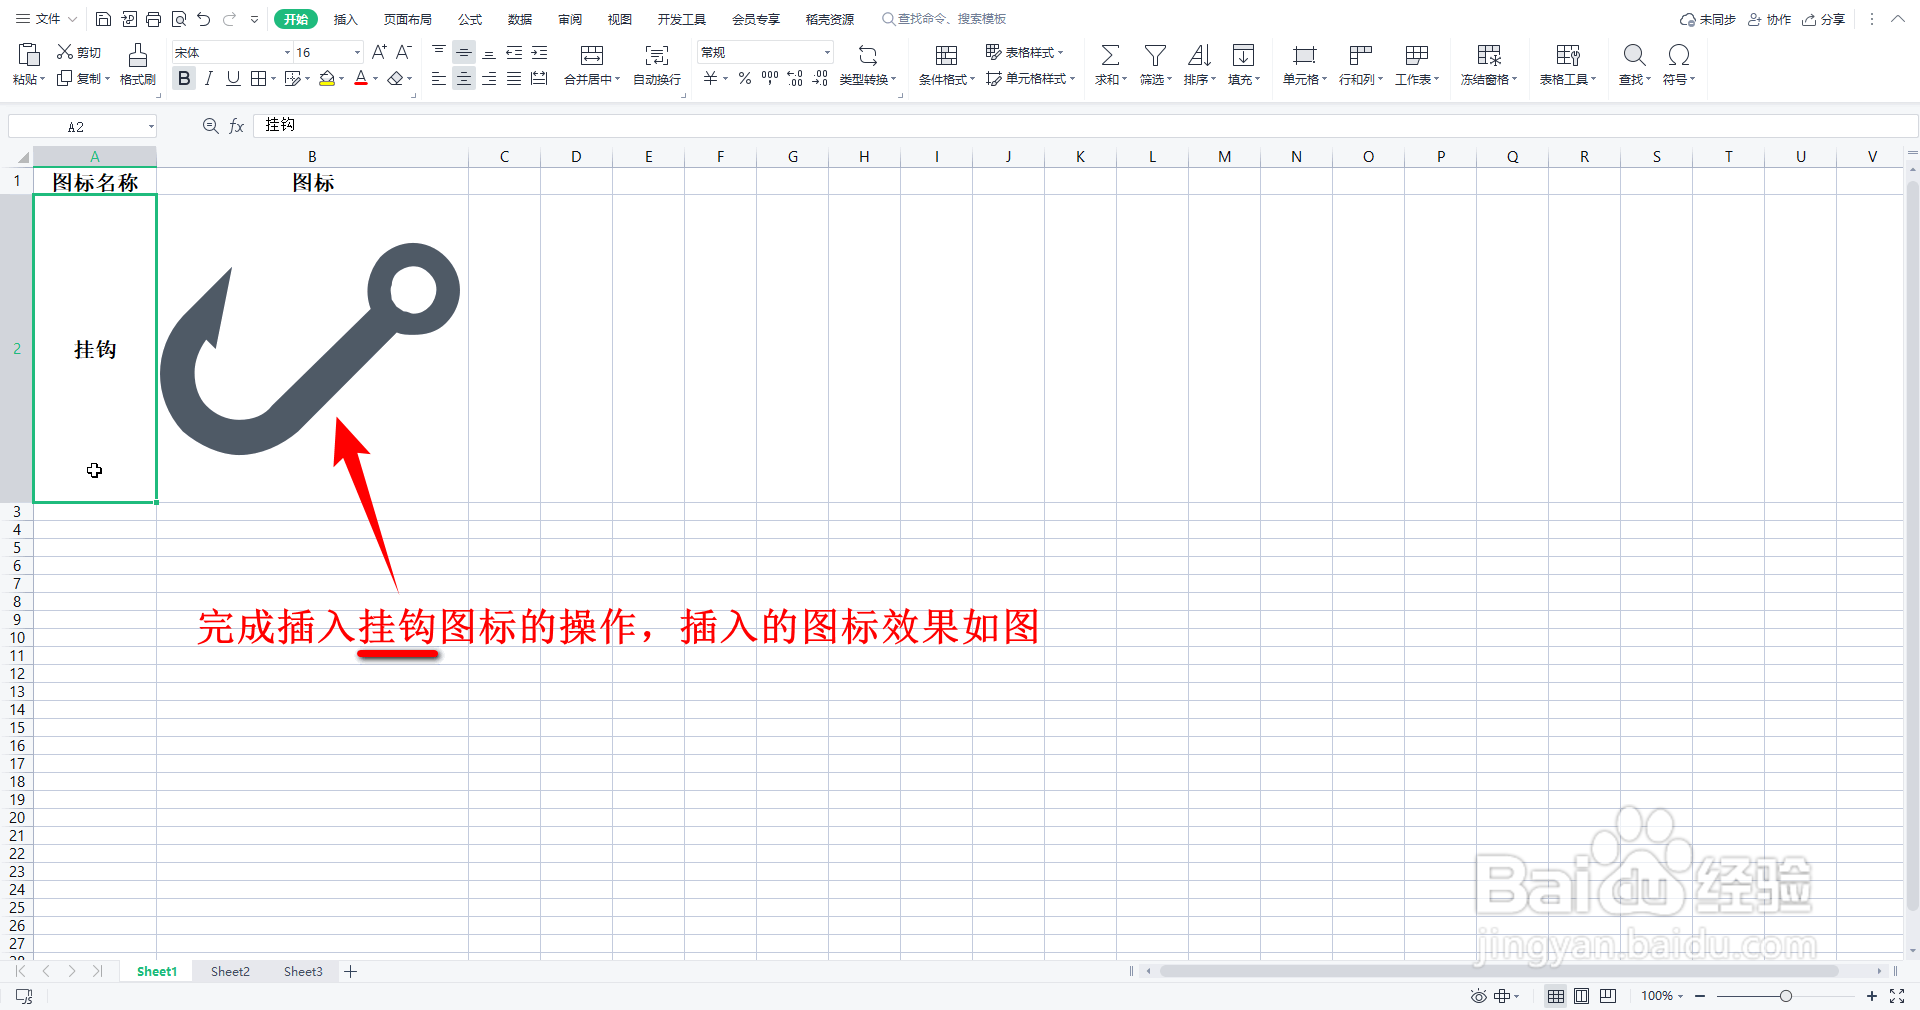Switch to the Sheet2 worksheet tab
The width and height of the screenshot is (1920, 1010).
point(229,970)
